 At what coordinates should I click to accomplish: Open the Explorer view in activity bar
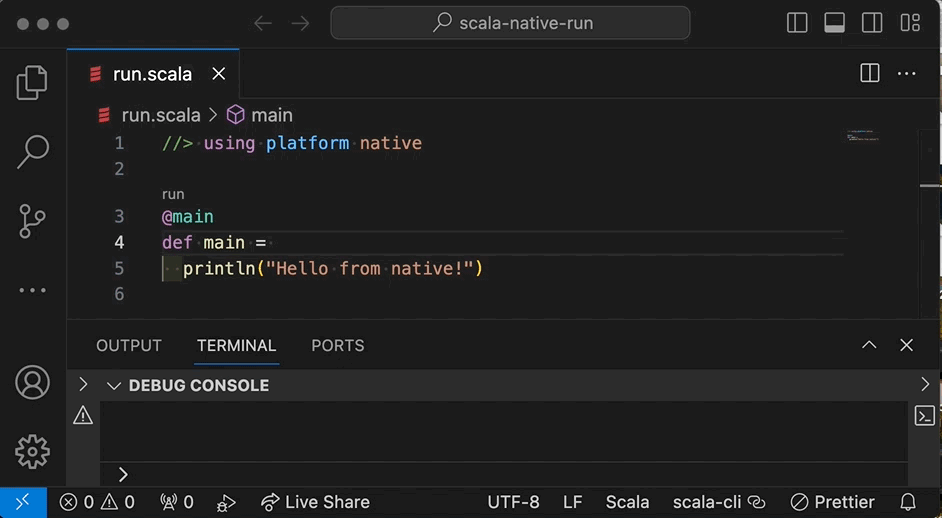pos(32,82)
